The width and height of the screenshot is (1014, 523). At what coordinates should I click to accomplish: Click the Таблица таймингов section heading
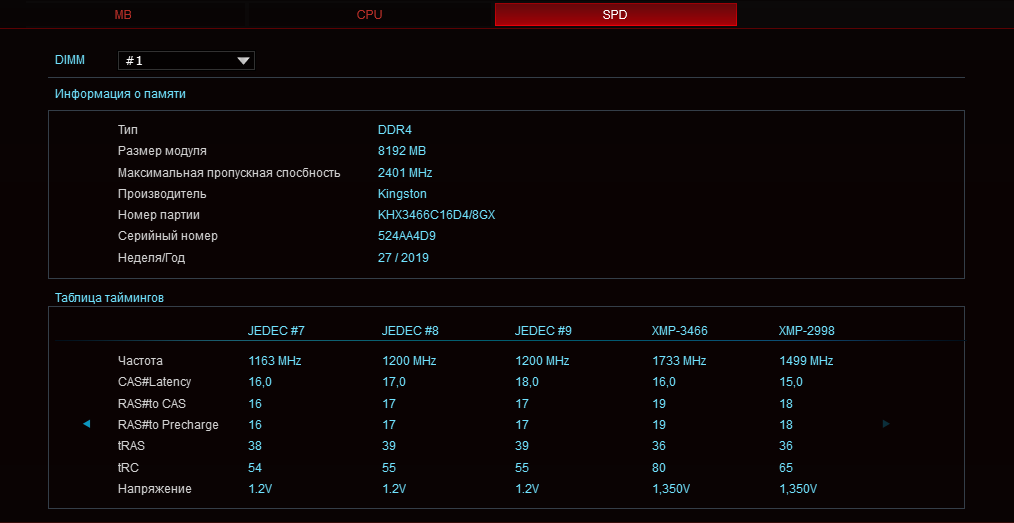tap(109, 298)
